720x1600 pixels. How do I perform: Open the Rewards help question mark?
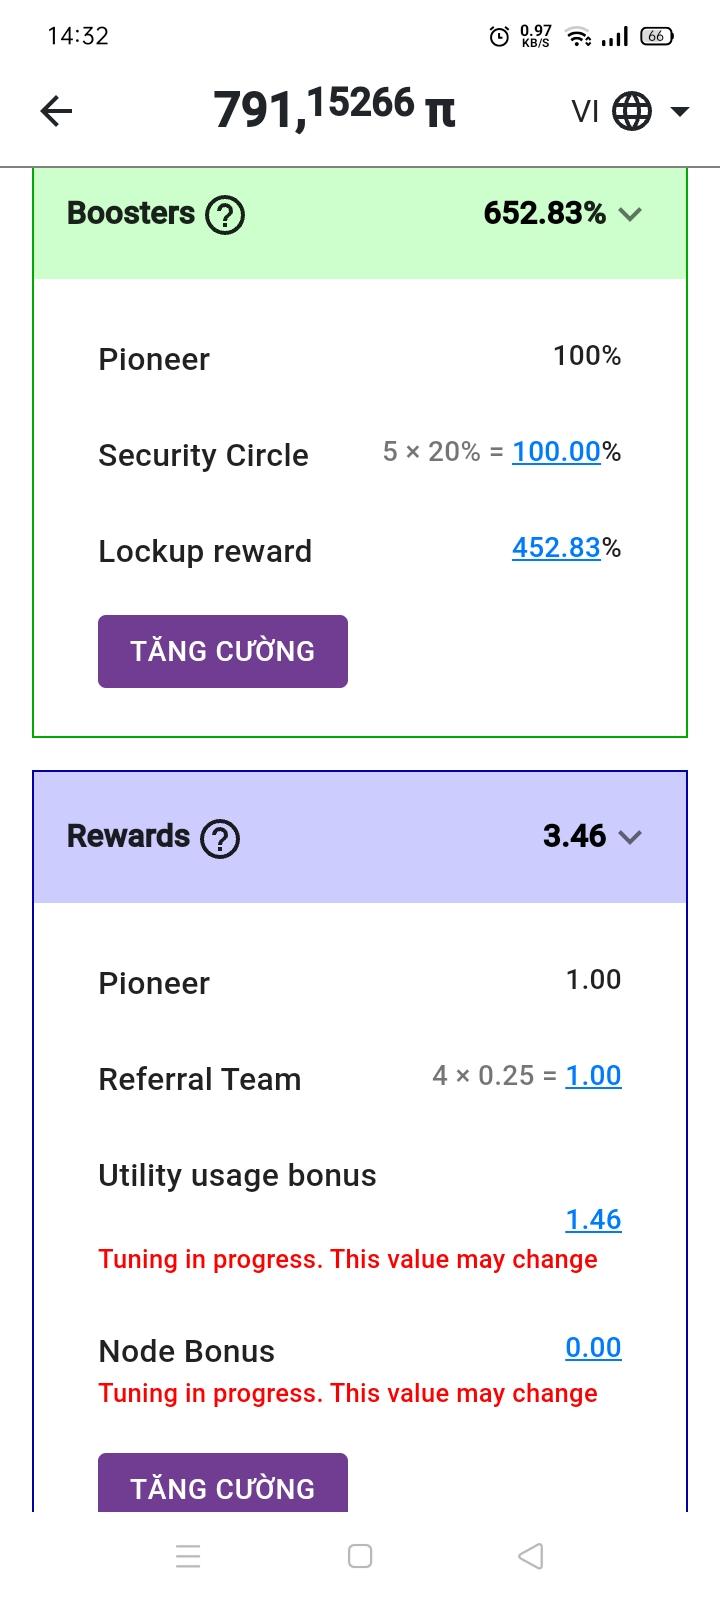220,838
